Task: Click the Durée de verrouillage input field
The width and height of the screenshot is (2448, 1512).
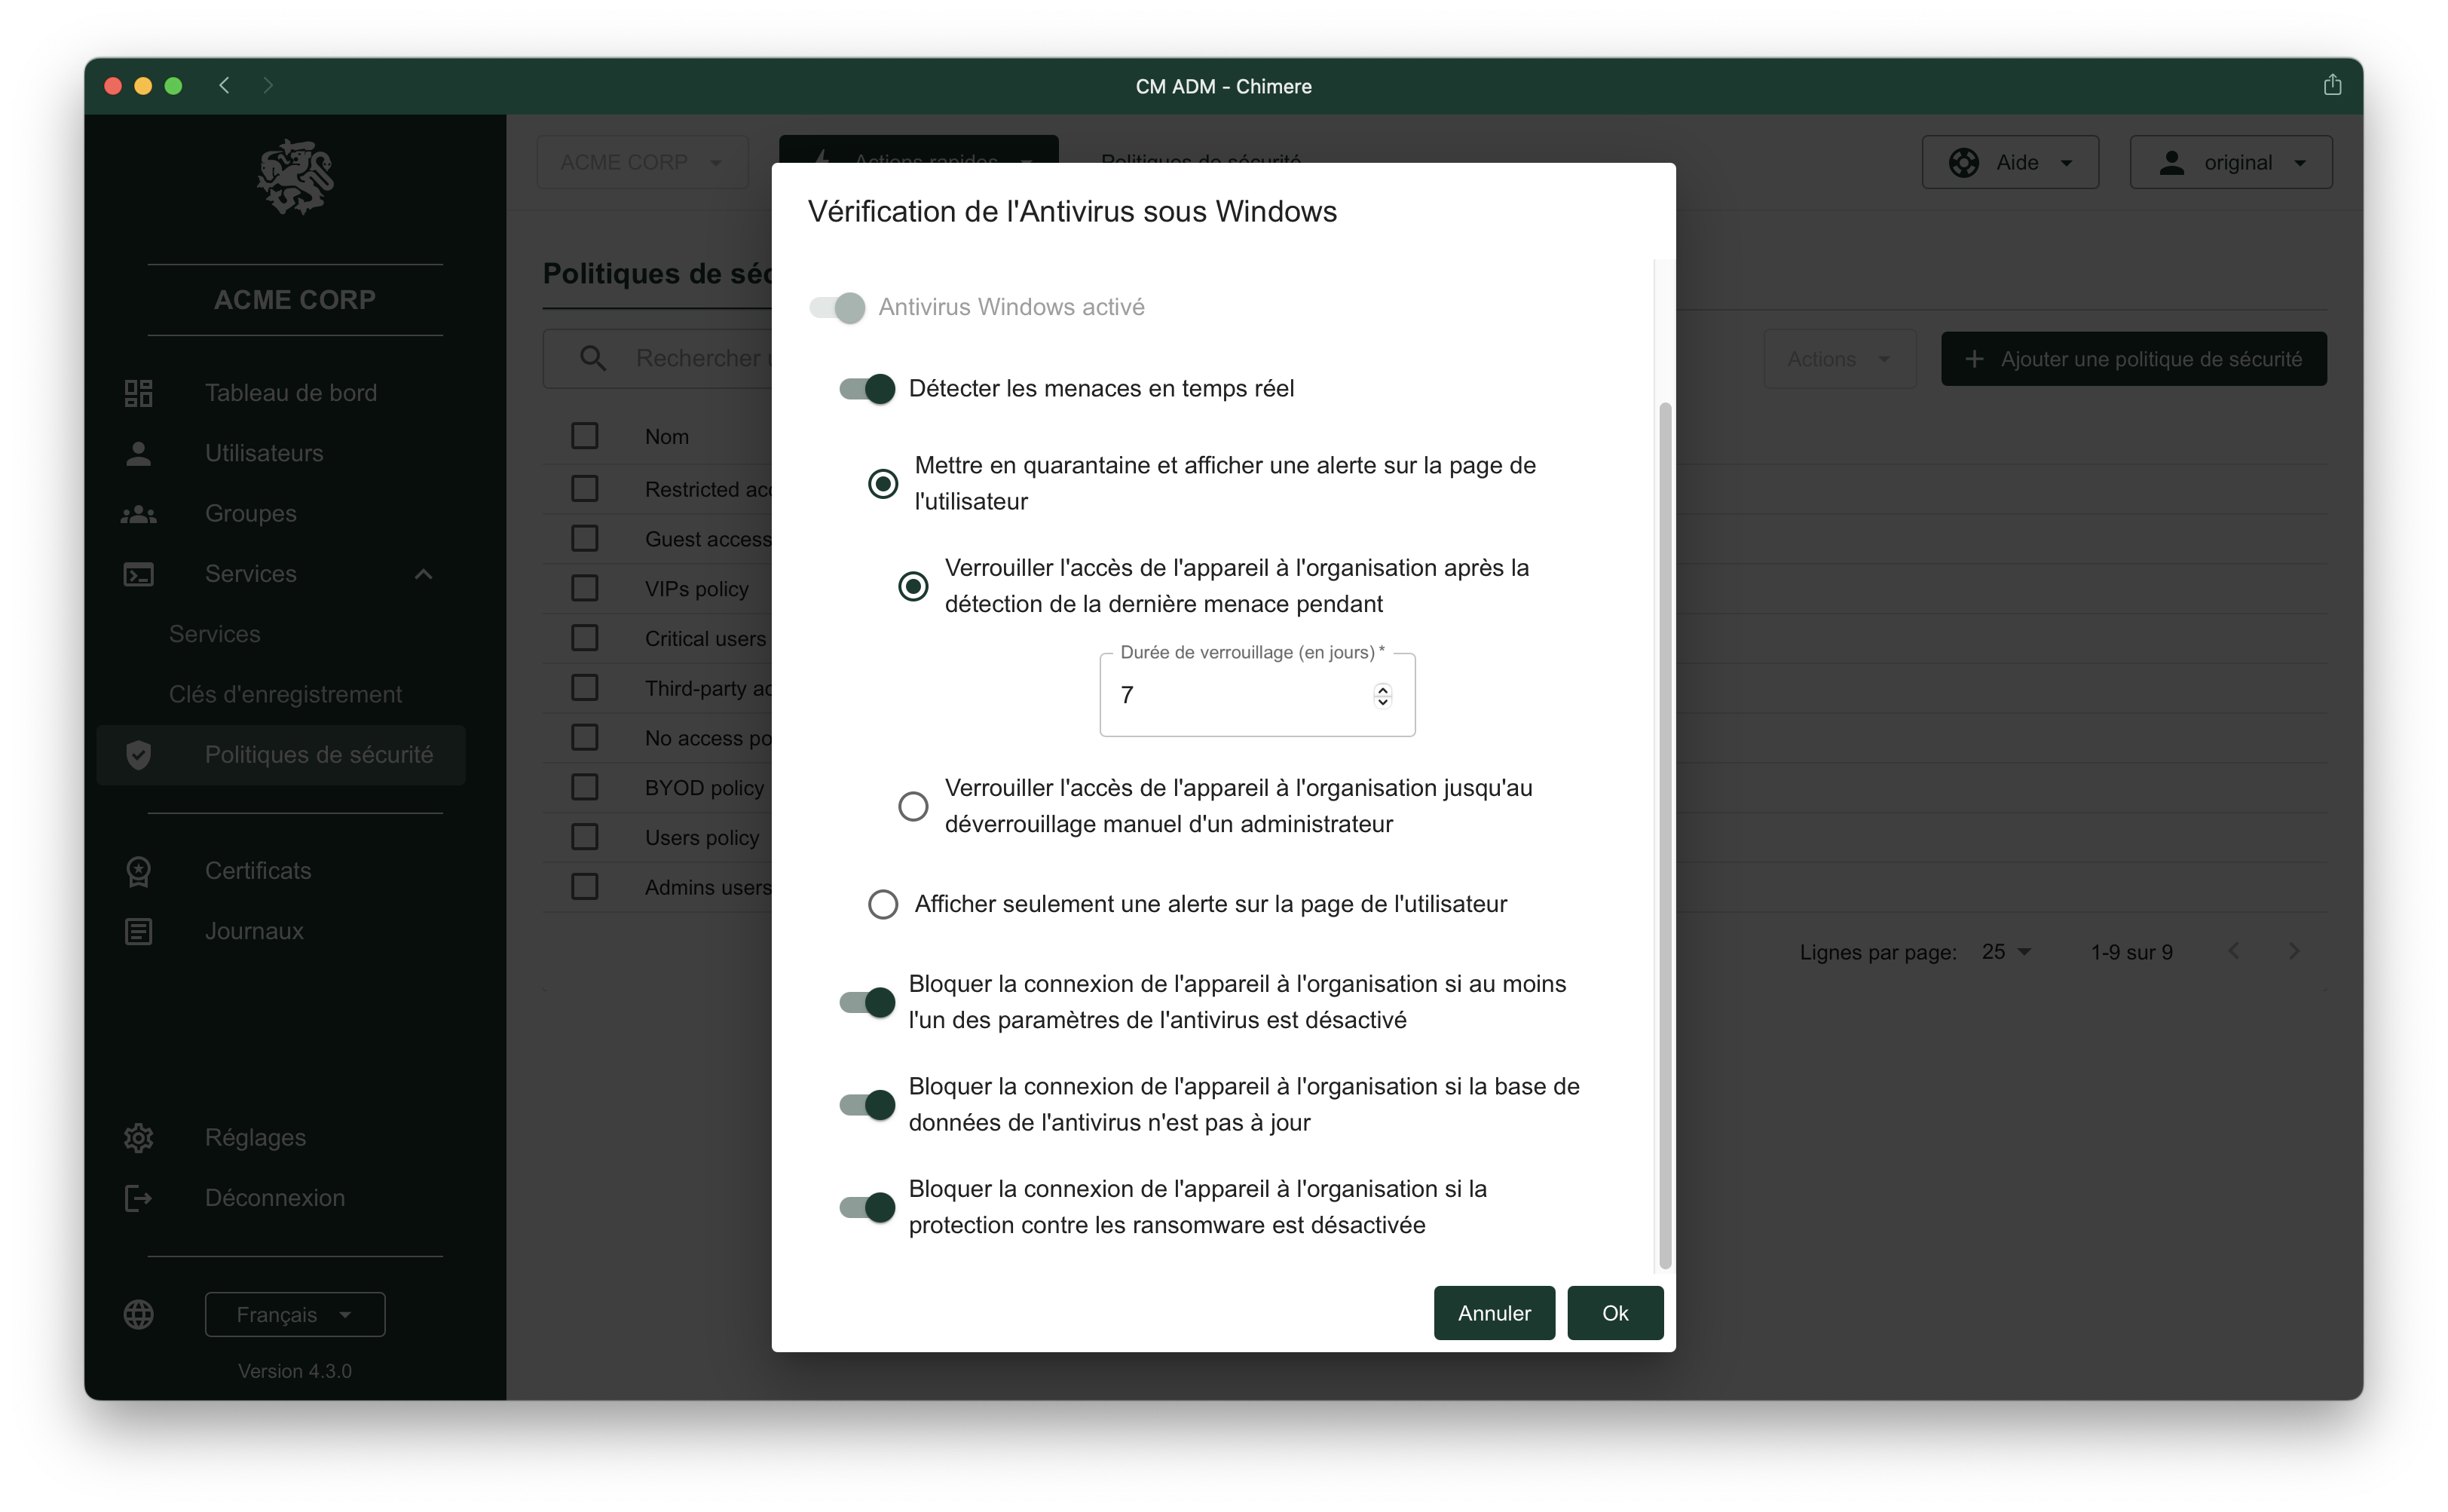Action: (1257, 695)
